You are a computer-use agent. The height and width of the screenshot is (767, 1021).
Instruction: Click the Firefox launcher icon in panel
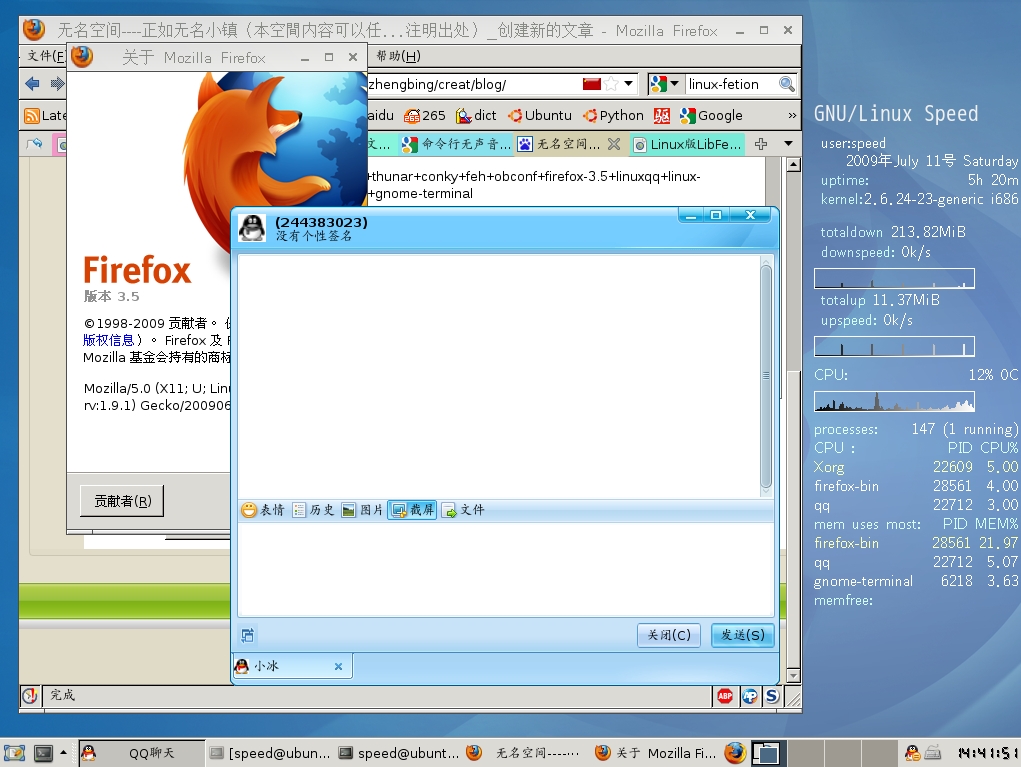[735, 753]
